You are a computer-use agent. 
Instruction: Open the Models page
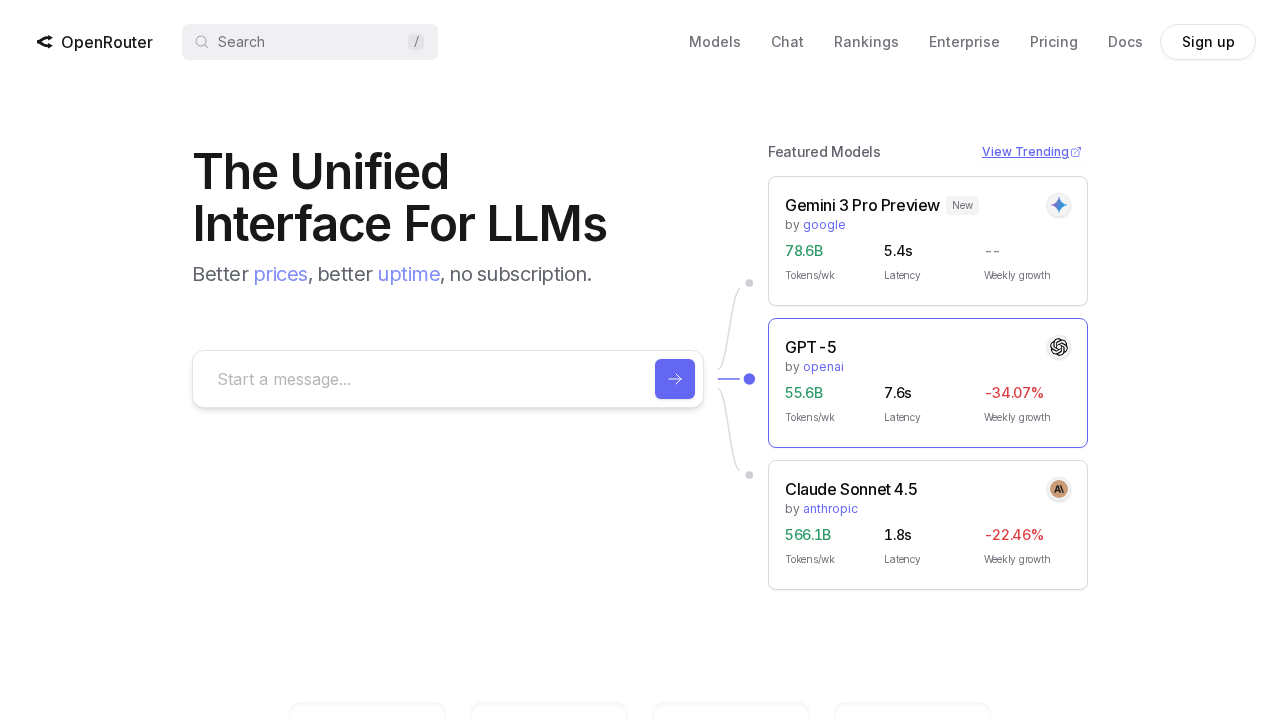tap(714, 42)
